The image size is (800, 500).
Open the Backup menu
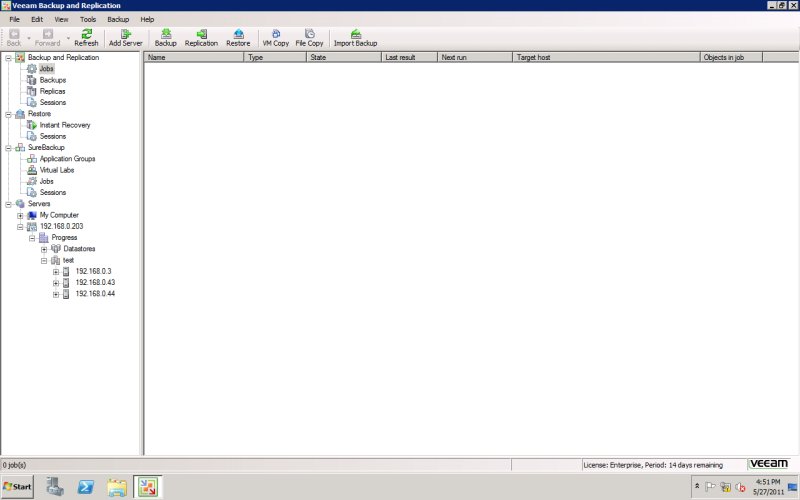click(x=118, y=19)
